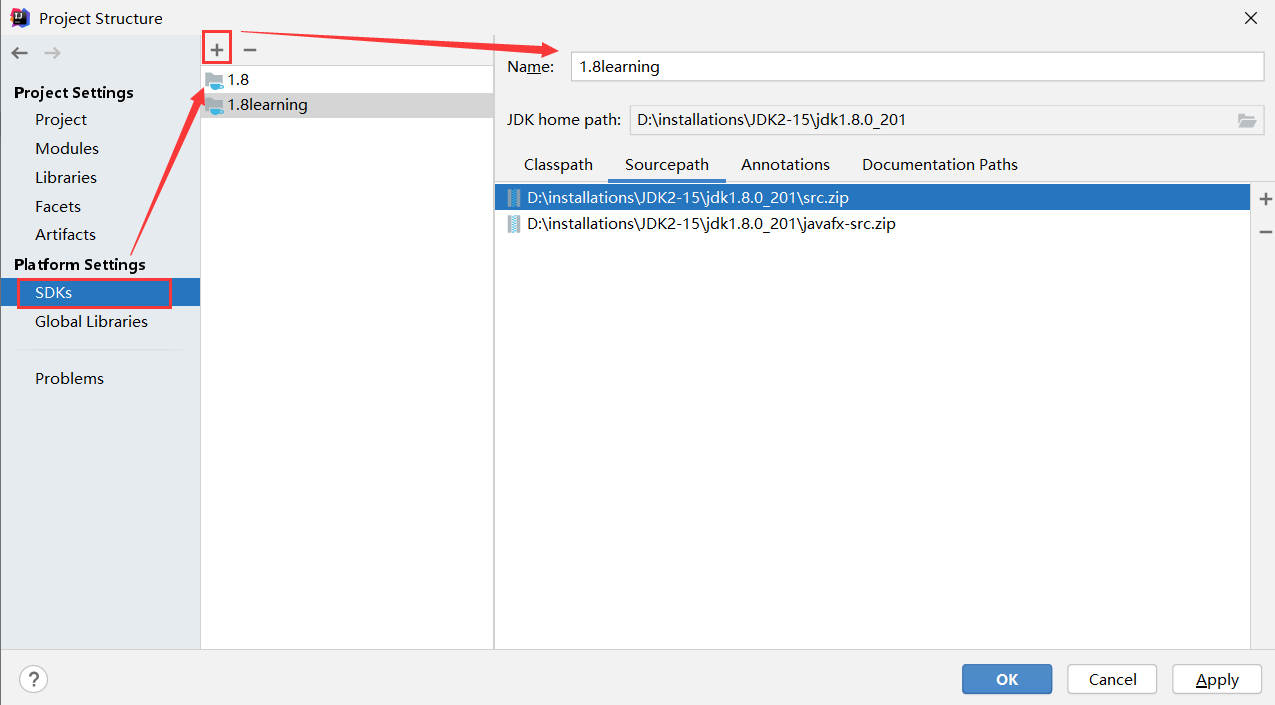This screenshot has width=1275, height=705.
Task: Select the 1.8learning SDK entry
Action: (x=347, y=105)
